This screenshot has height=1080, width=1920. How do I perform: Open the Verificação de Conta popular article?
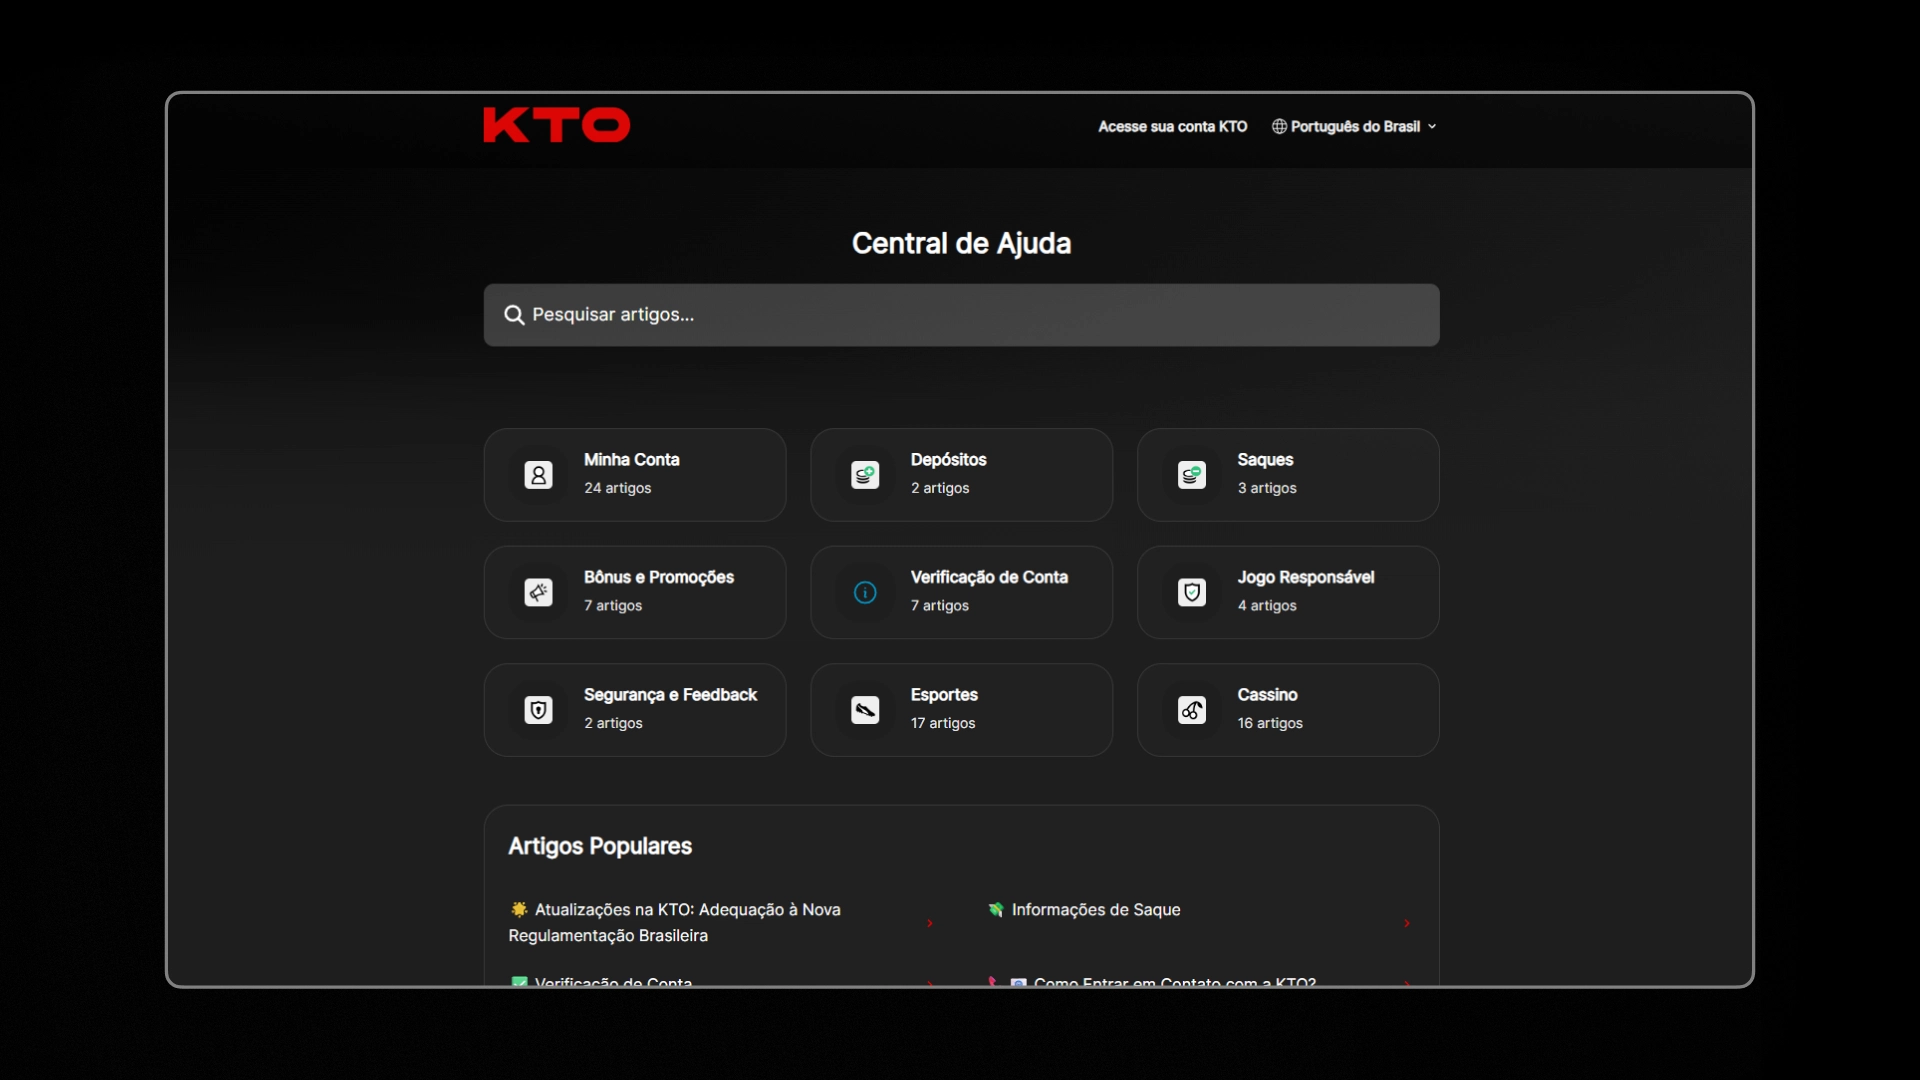(x=613, y=983)
